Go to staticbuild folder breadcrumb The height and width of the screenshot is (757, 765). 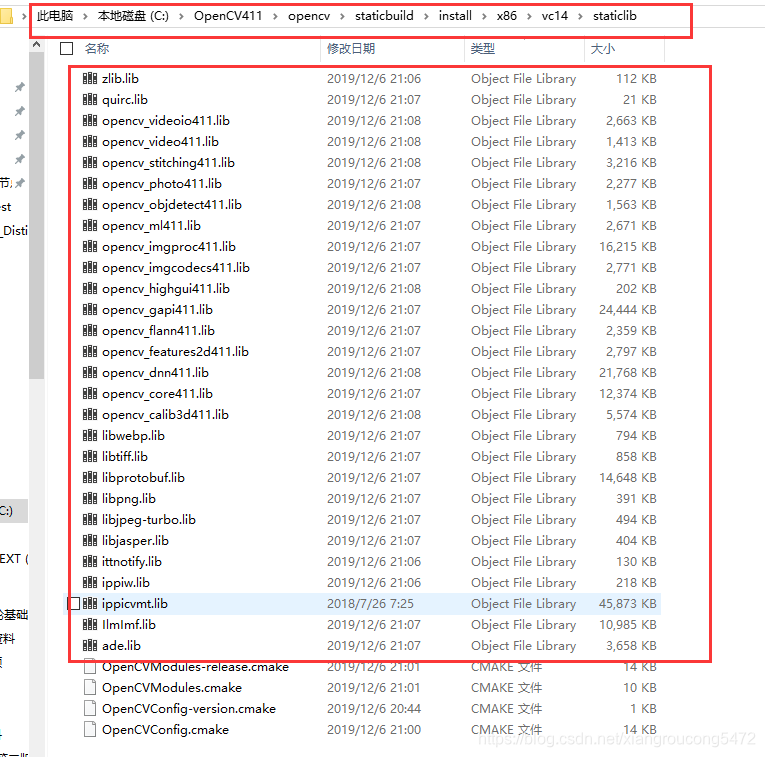pyautogui.click(x=384, y=16)
